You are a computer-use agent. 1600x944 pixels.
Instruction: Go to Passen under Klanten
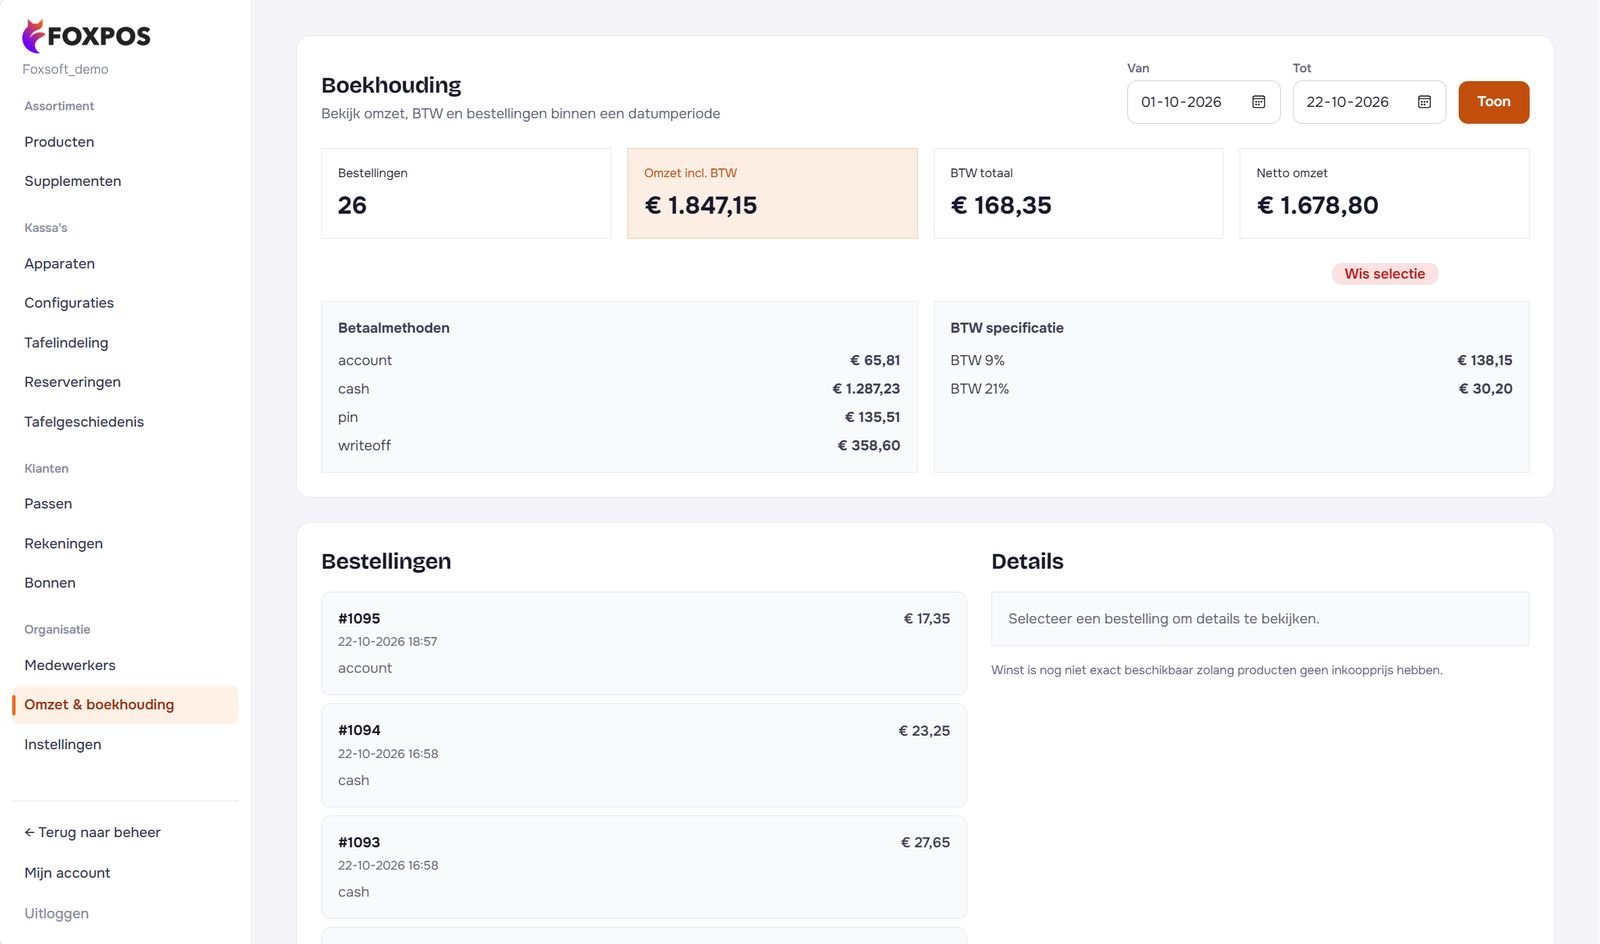click(x=48, y=504)
